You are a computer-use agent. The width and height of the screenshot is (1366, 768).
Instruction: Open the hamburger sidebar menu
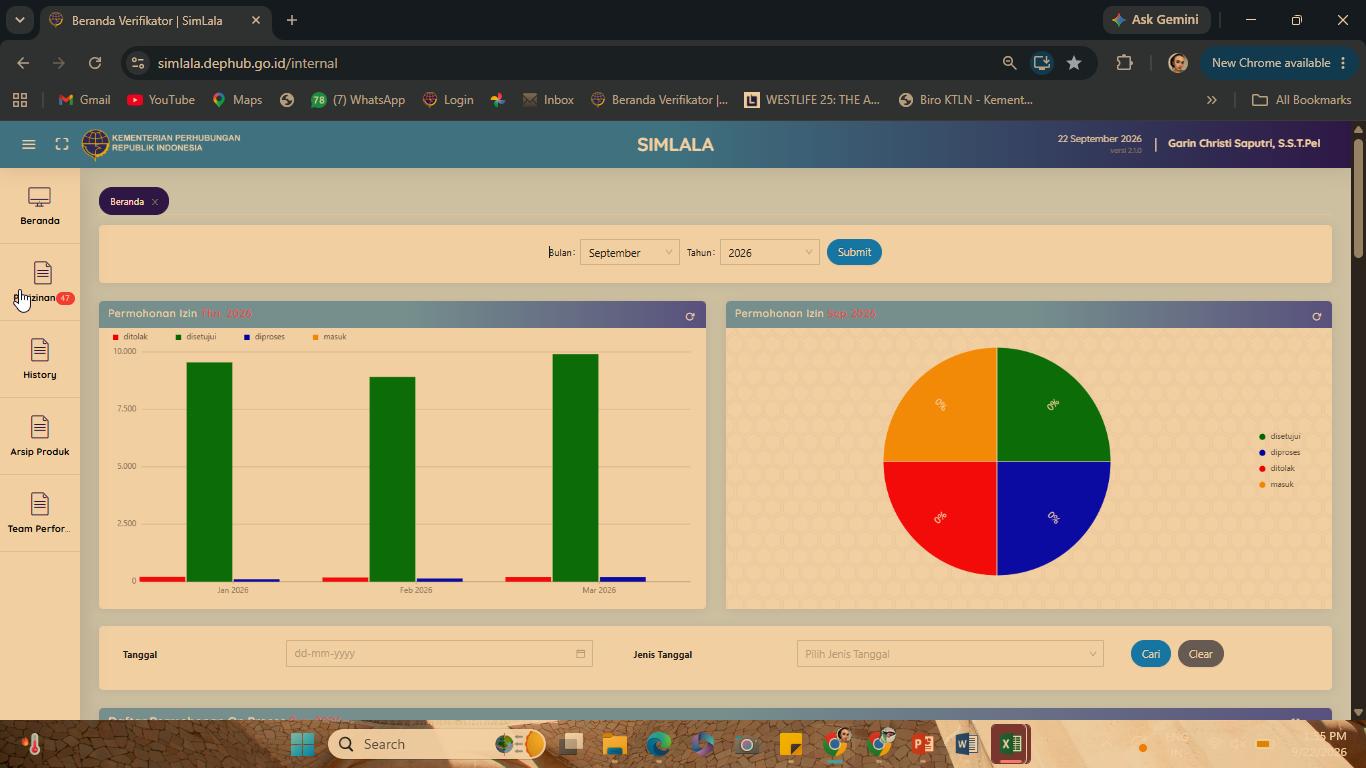(29, 144)
